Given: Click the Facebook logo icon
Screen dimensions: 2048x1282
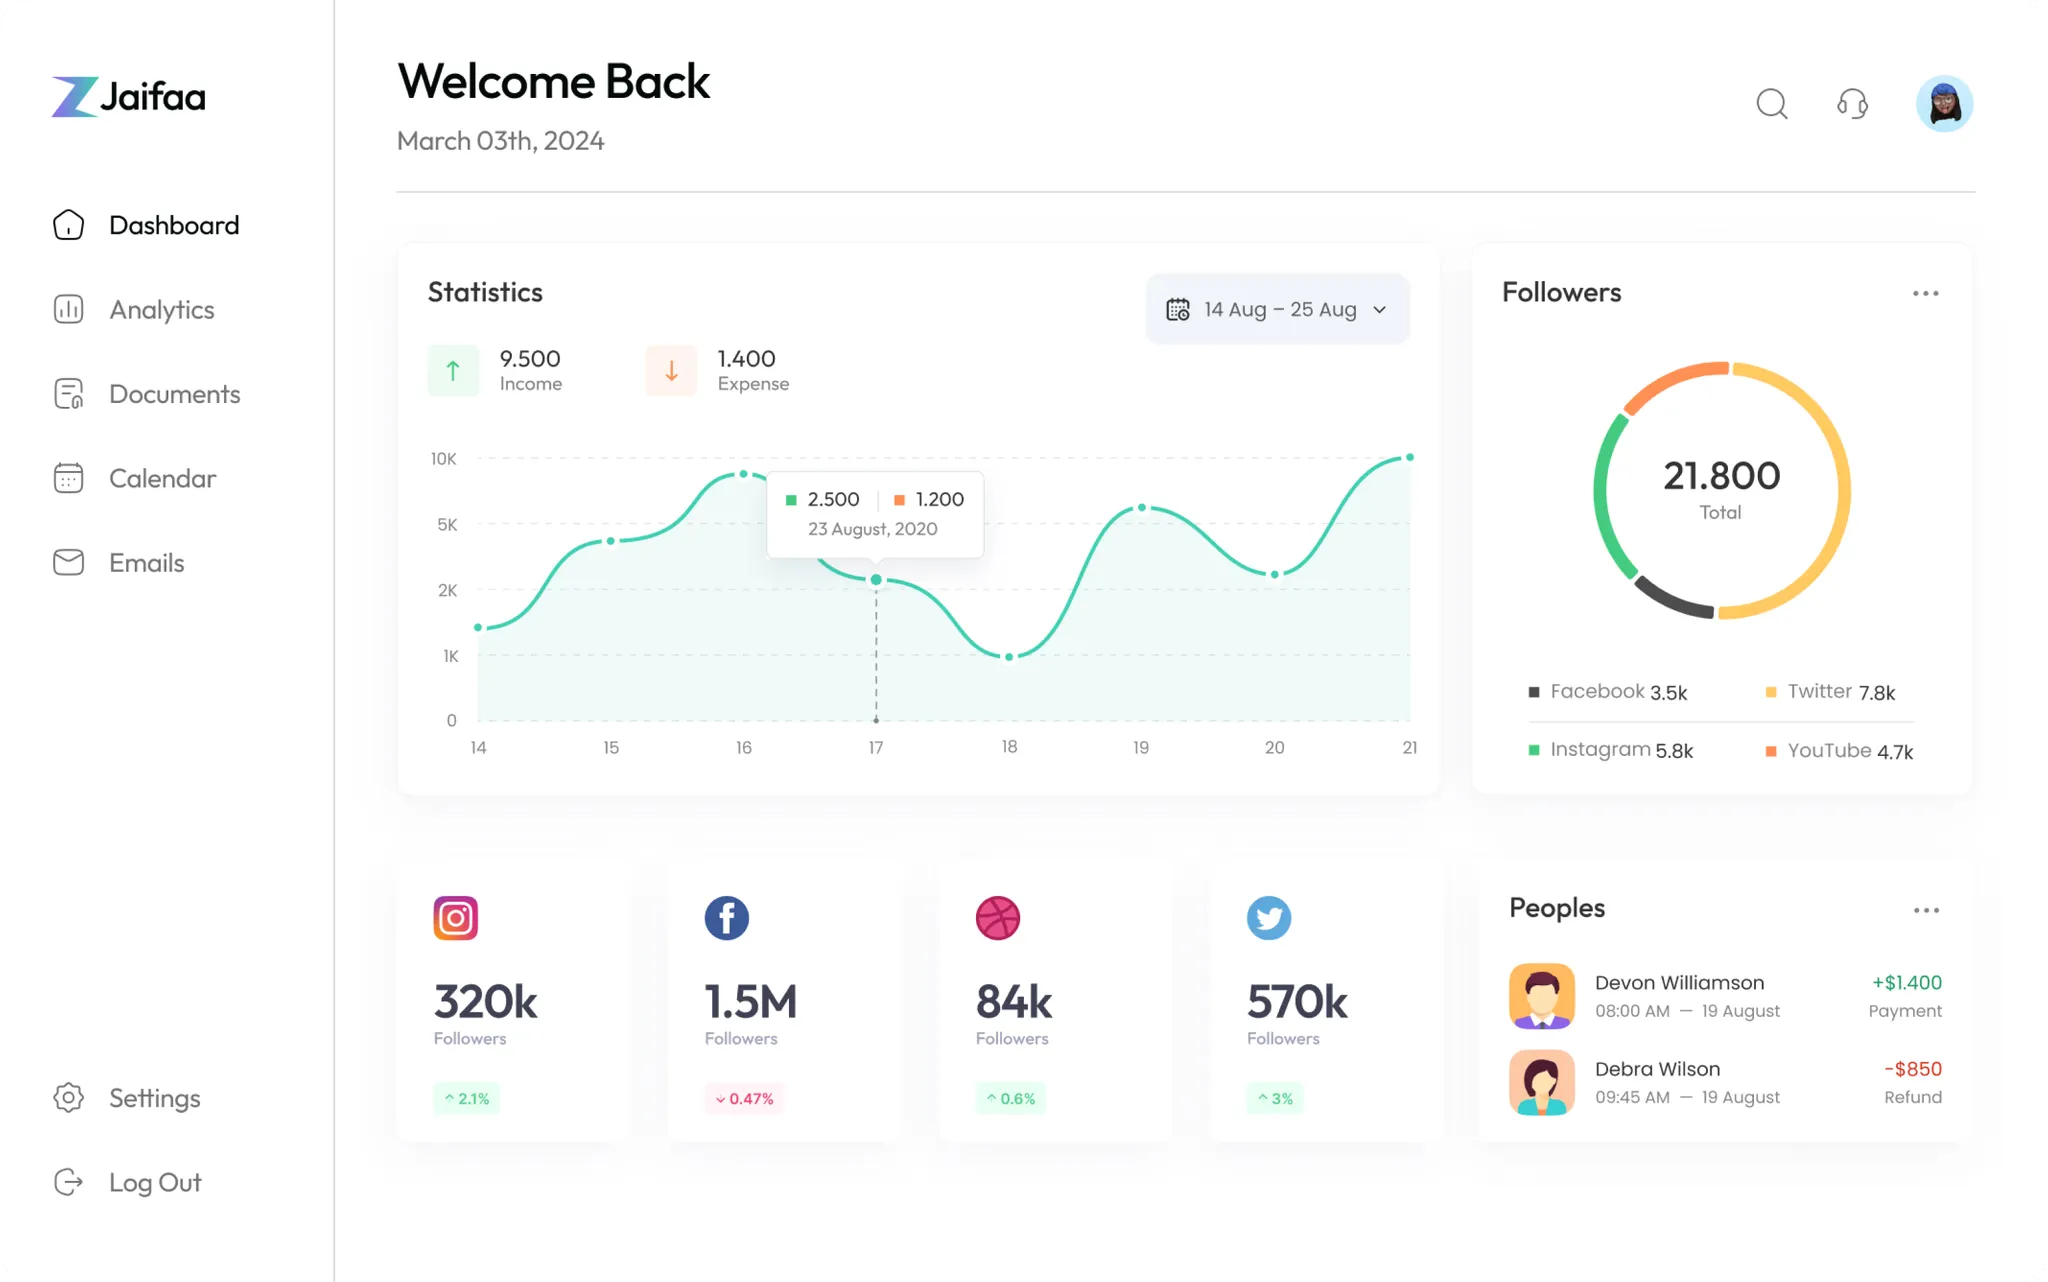Looking at the screenshot, I should 727,918.
